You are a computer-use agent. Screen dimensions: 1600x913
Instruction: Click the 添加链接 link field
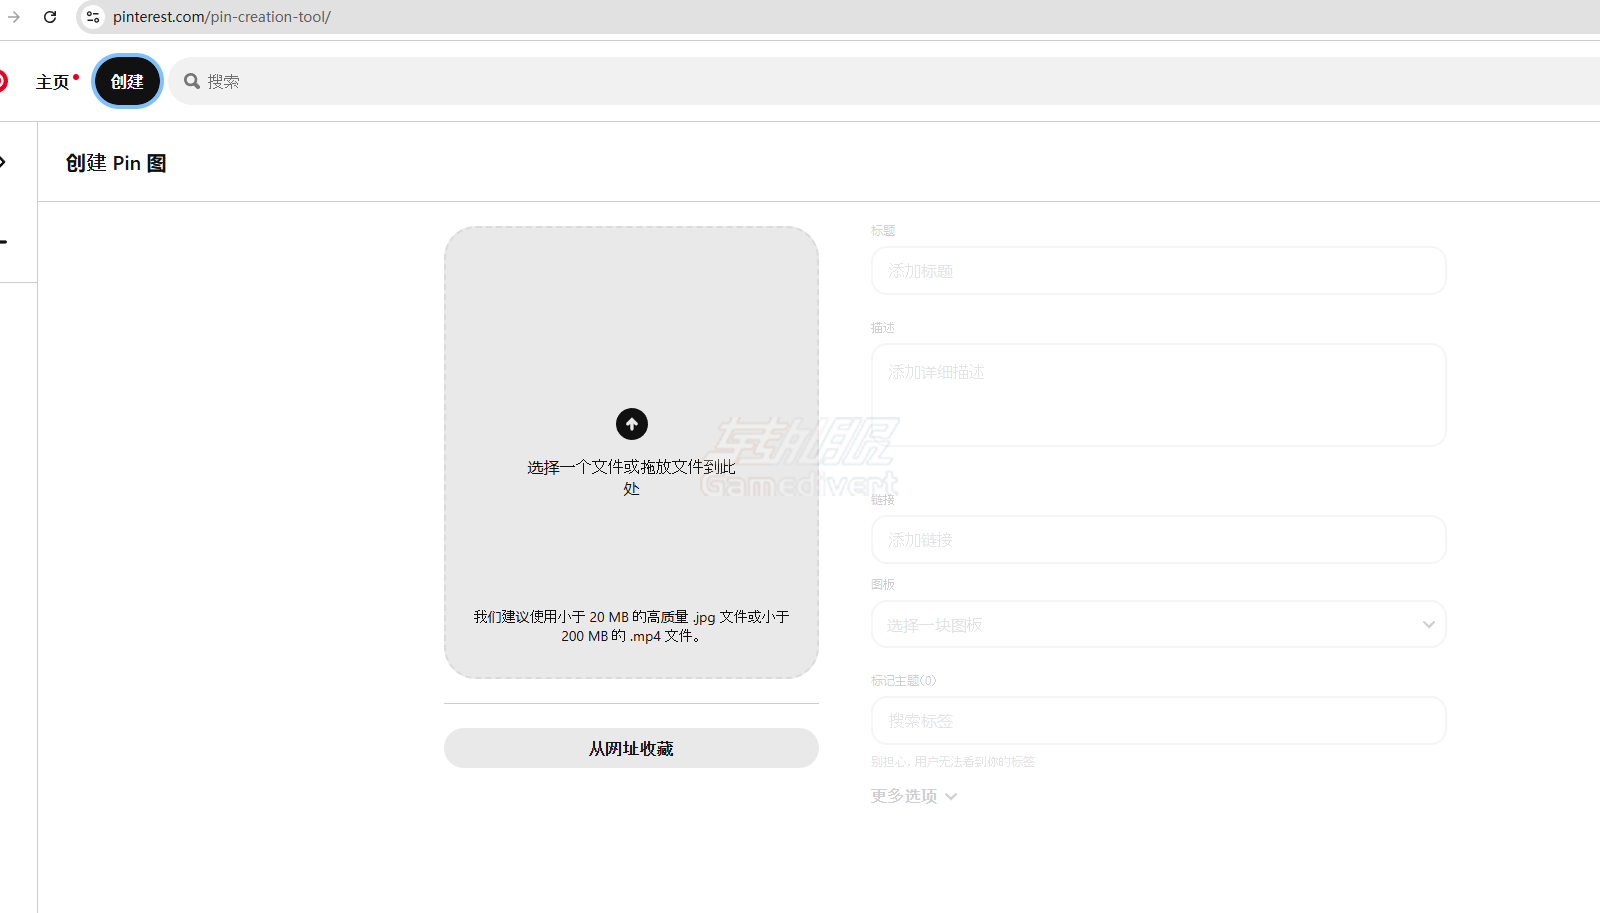(x=1158, y=540)
